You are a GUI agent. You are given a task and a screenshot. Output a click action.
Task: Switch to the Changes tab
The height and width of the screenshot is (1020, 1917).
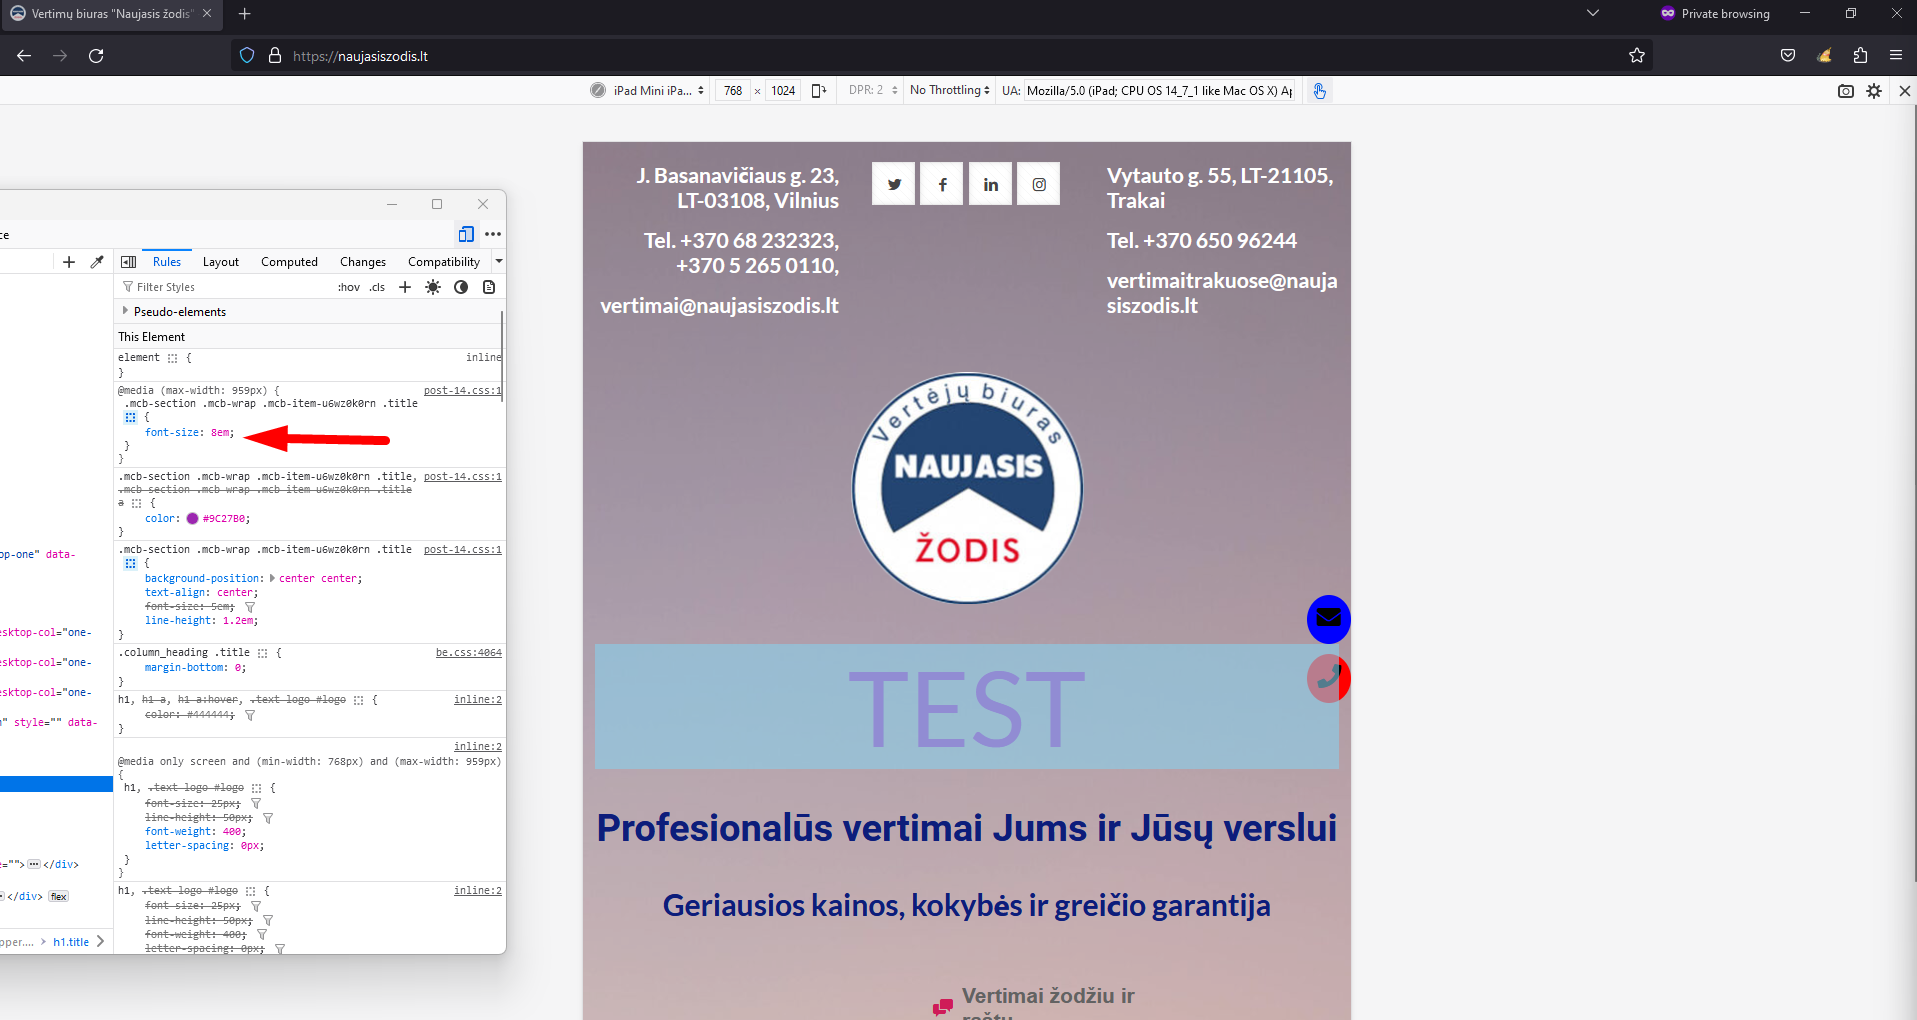[363, 262]
